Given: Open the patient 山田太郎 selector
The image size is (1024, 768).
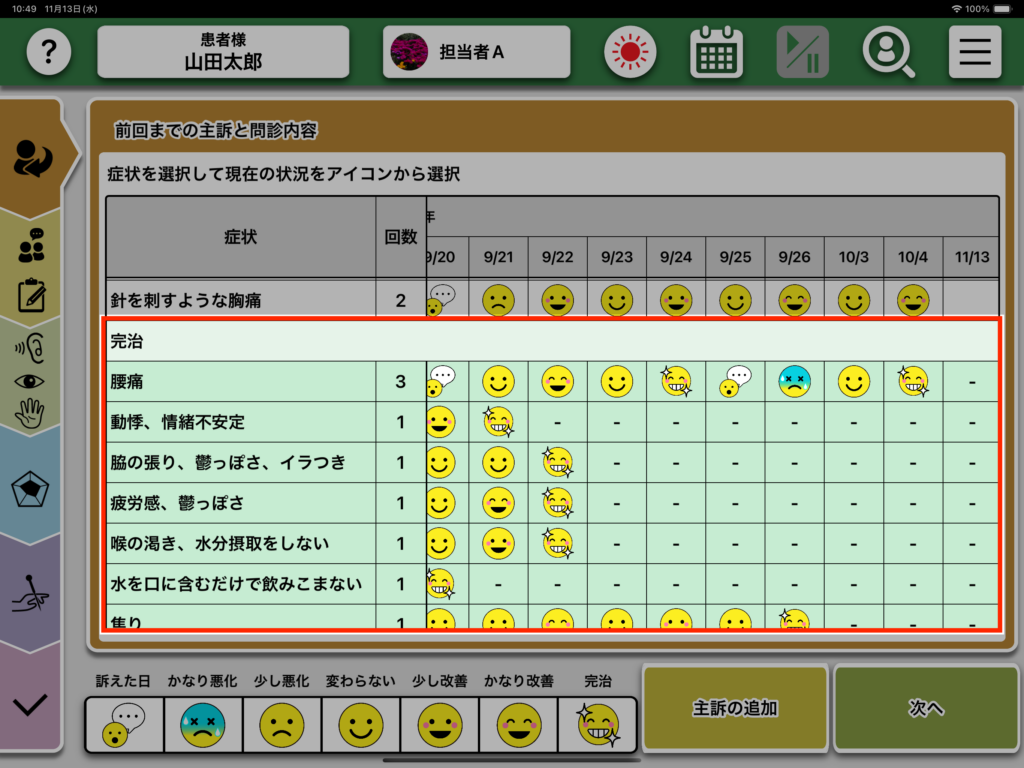Looking at the screenshot, I should [x=223, y=52].
